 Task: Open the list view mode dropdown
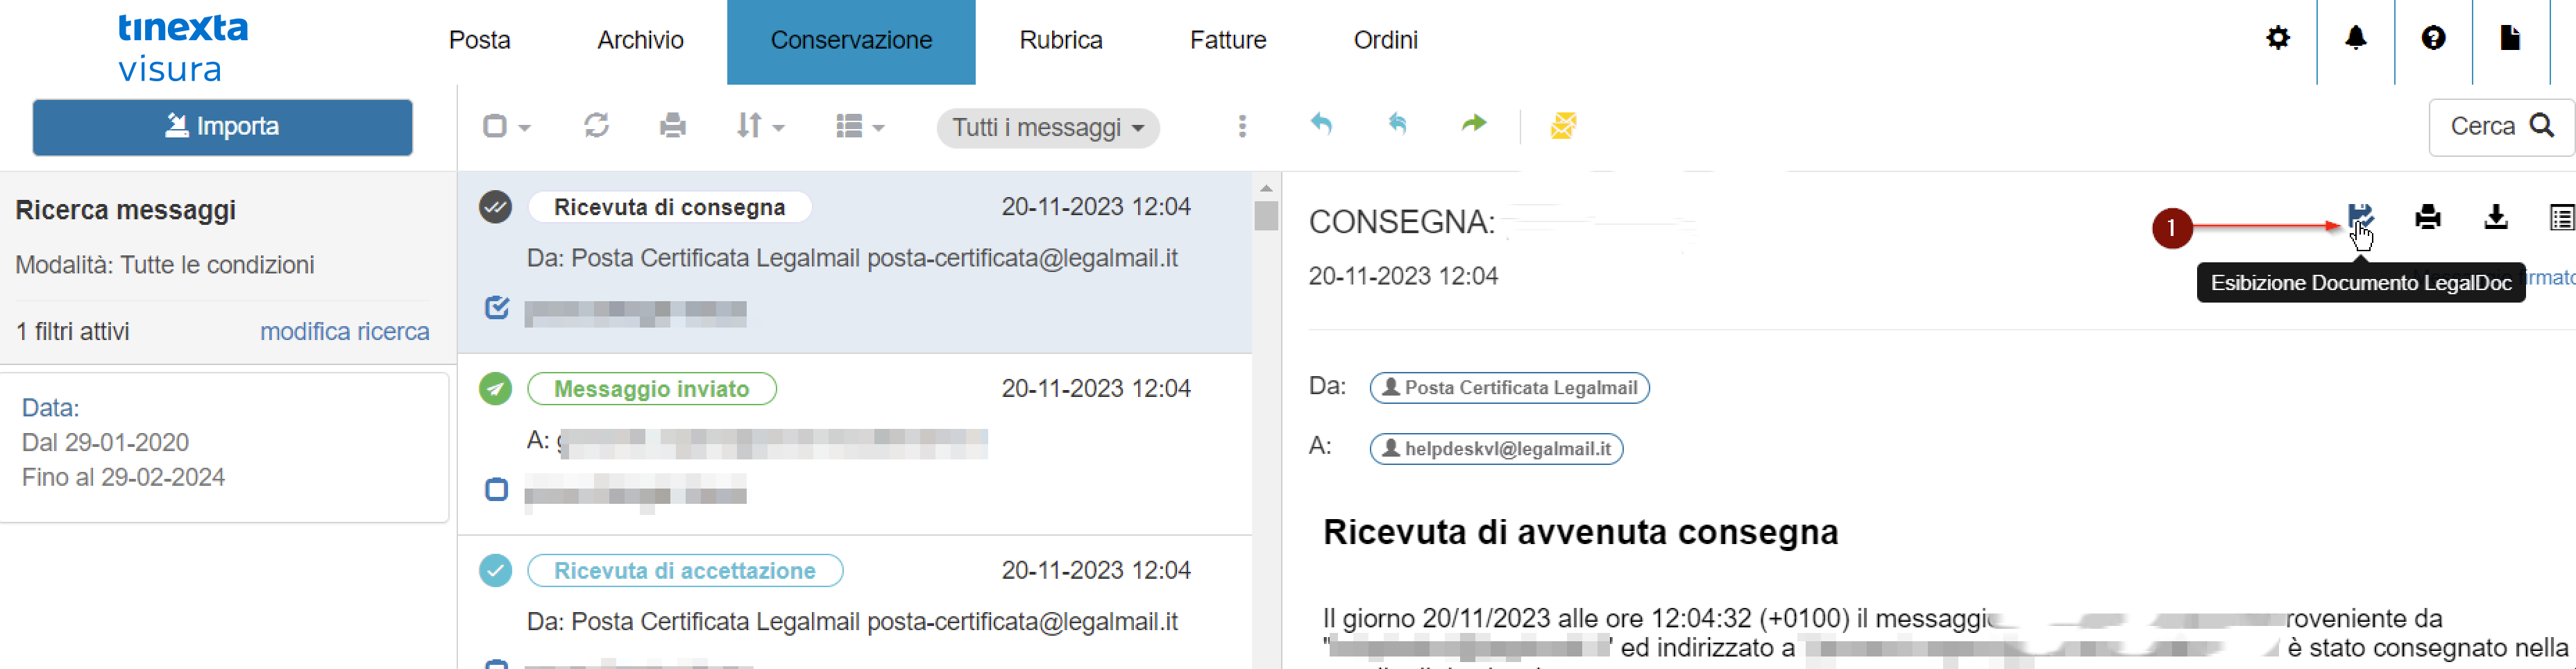coord(860,126)
